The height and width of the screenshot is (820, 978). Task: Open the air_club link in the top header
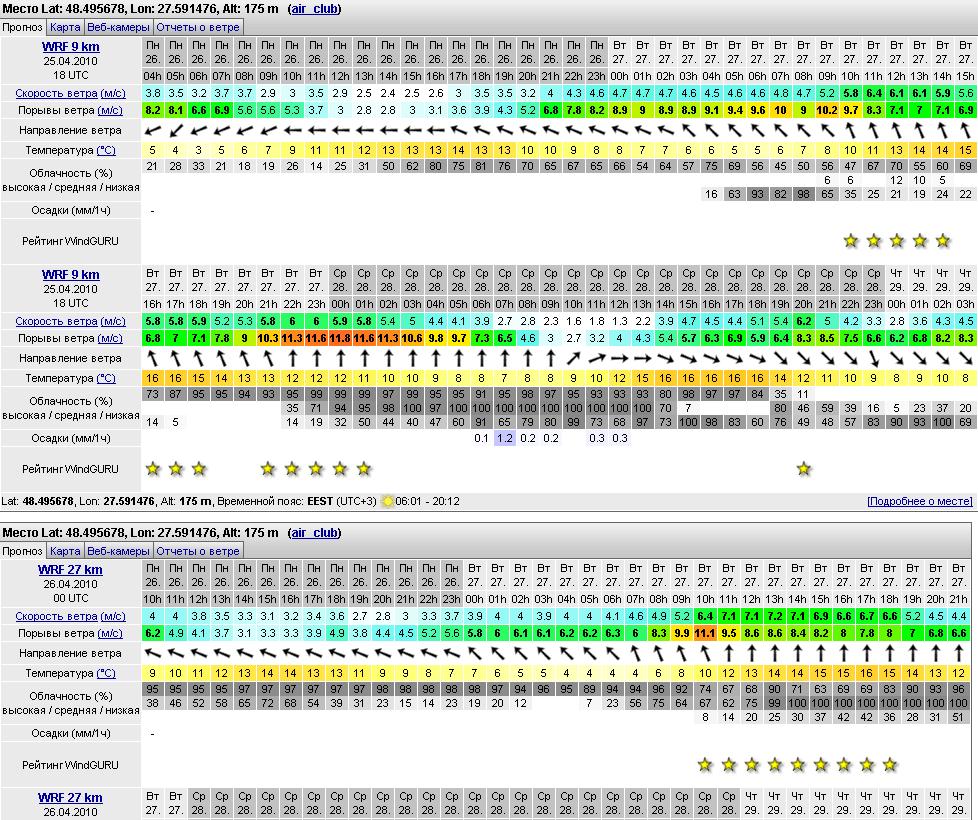(314, 9)
